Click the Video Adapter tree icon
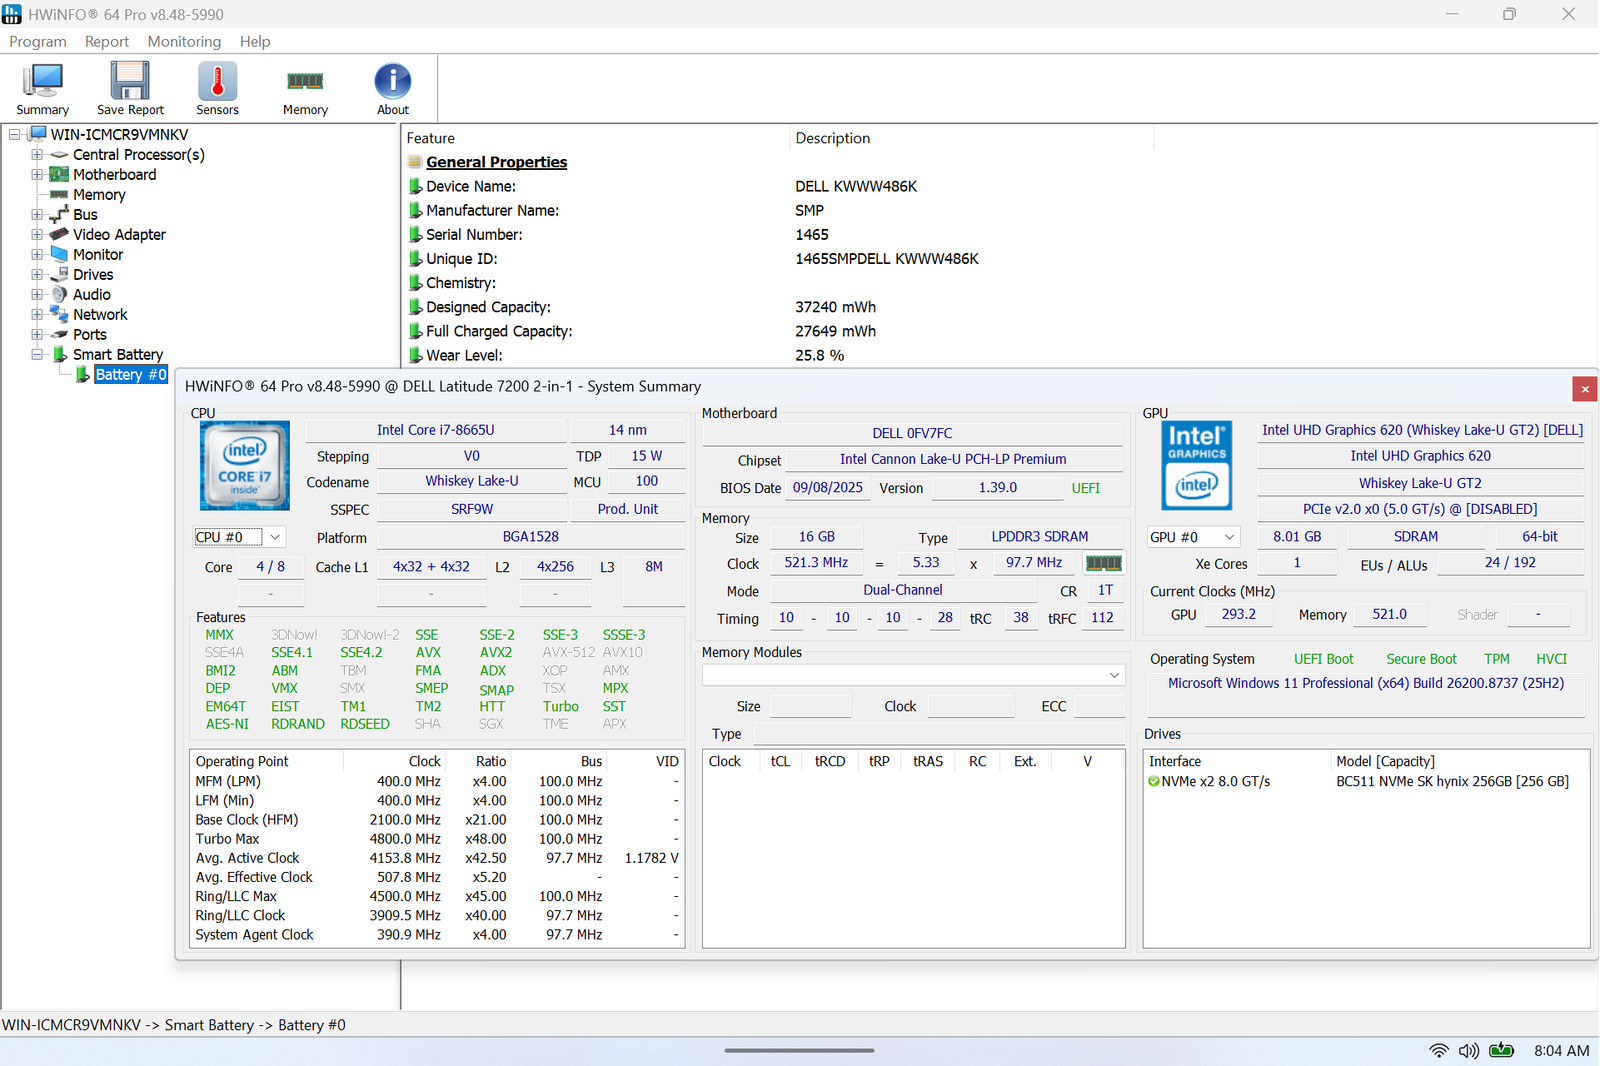 (x=59, y=234)
